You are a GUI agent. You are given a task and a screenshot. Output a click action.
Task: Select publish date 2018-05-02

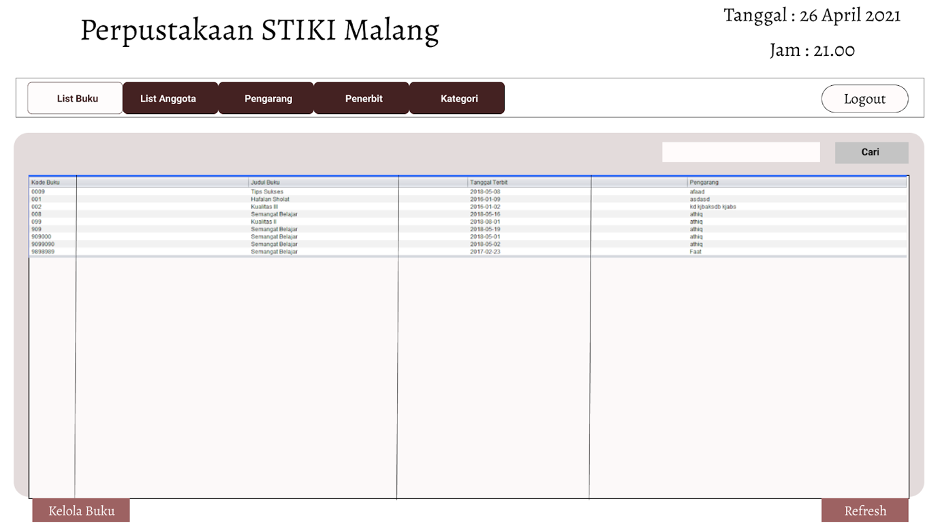coord(485,244)
